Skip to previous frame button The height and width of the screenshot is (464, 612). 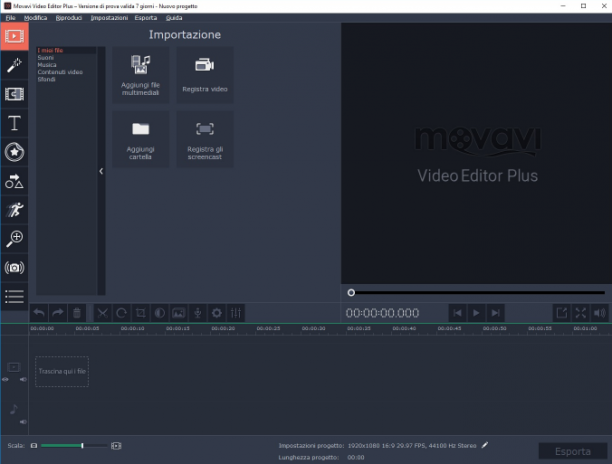pos(457,313)
